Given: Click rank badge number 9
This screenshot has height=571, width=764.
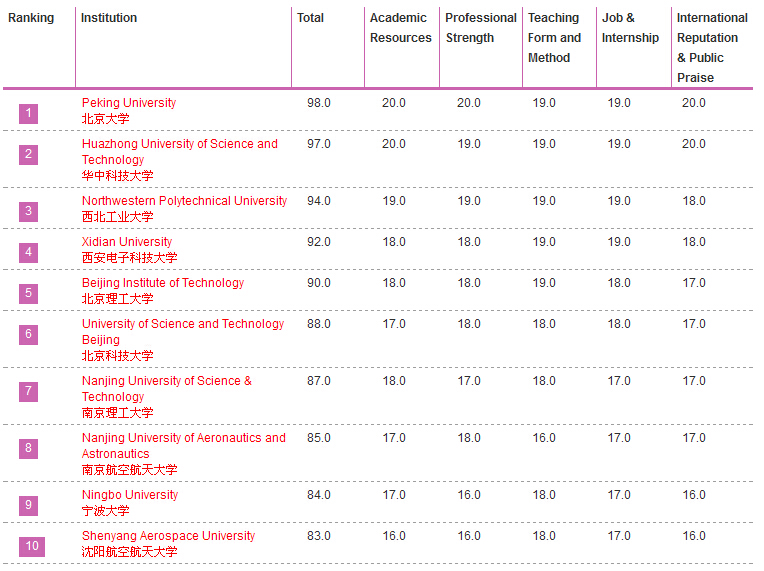Looking at the screenshot, I should pos(28,505).
